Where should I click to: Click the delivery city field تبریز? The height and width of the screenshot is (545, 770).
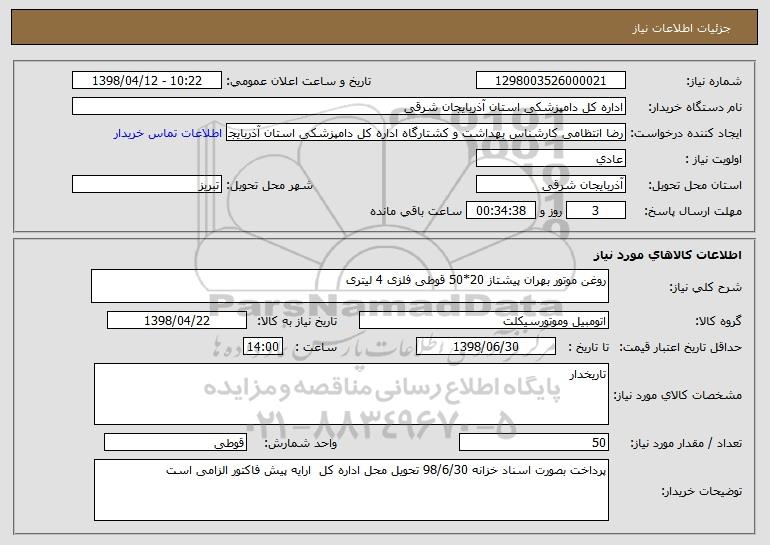point(147,185)
